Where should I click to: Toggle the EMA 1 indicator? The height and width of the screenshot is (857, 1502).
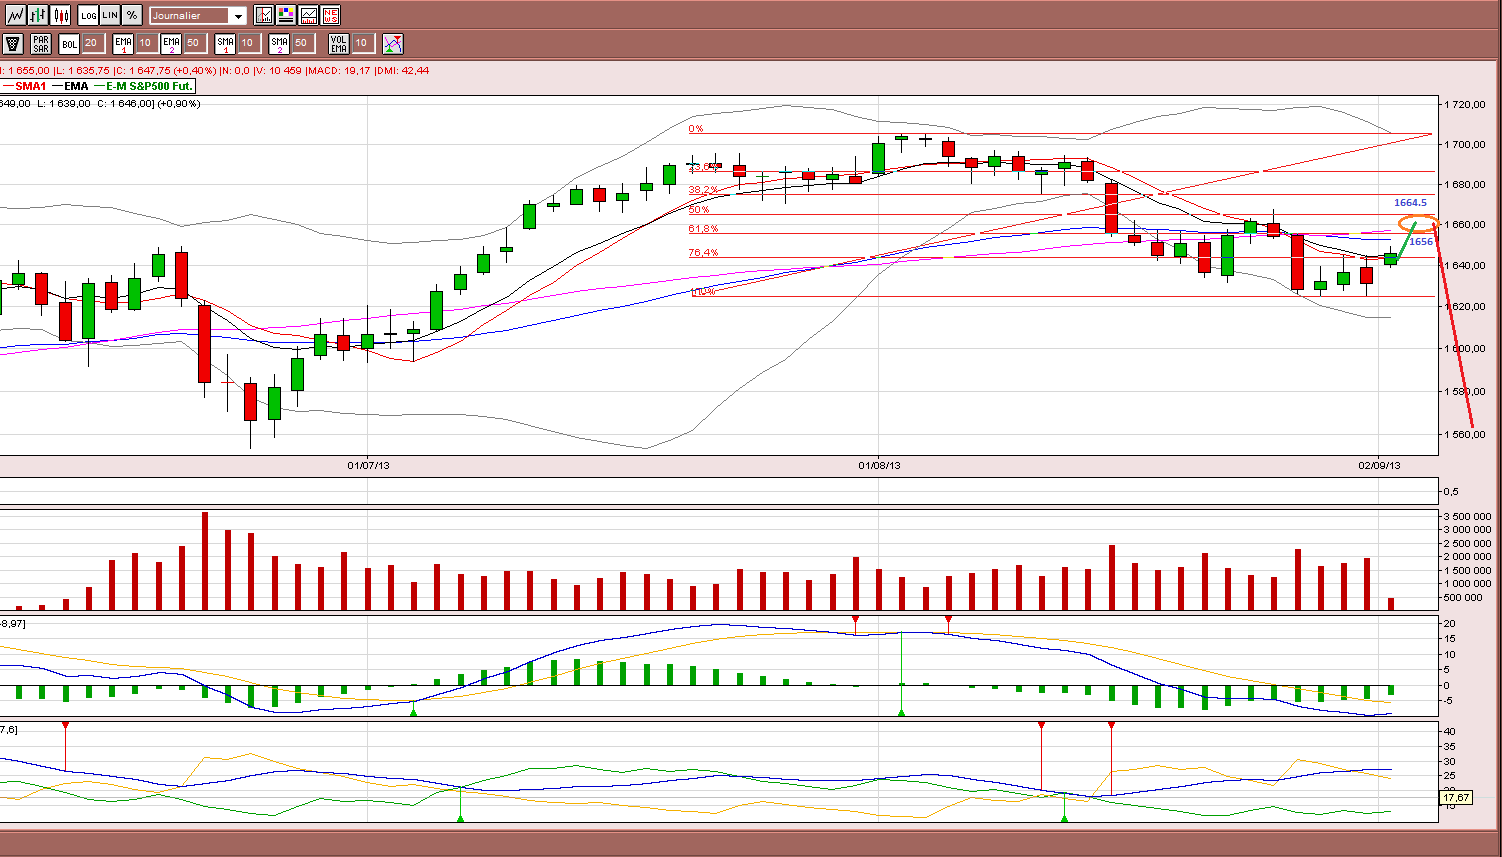(x=123, y=43)
